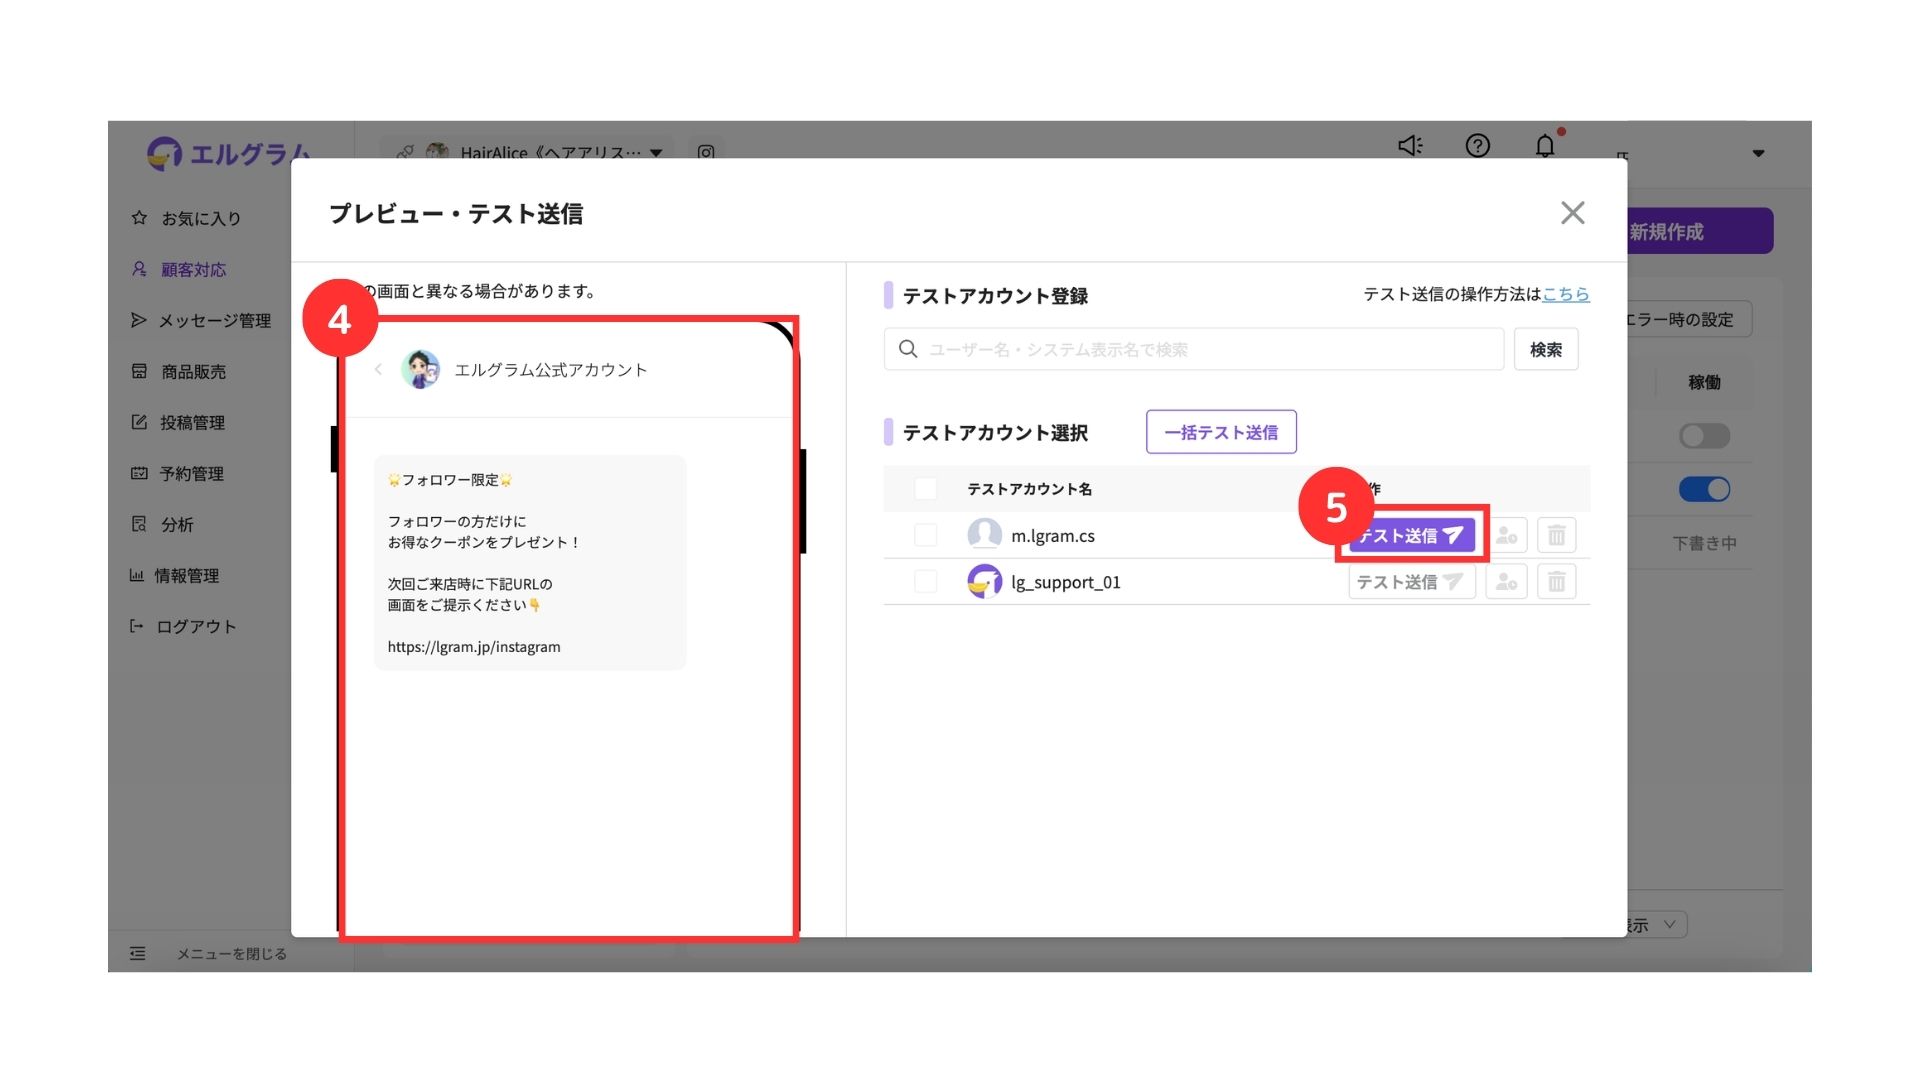The image size is (1920, 1080).
Task: Toggle the blue active (稼働) switch
Action: pyautogui.click(x=1704, y=489)
